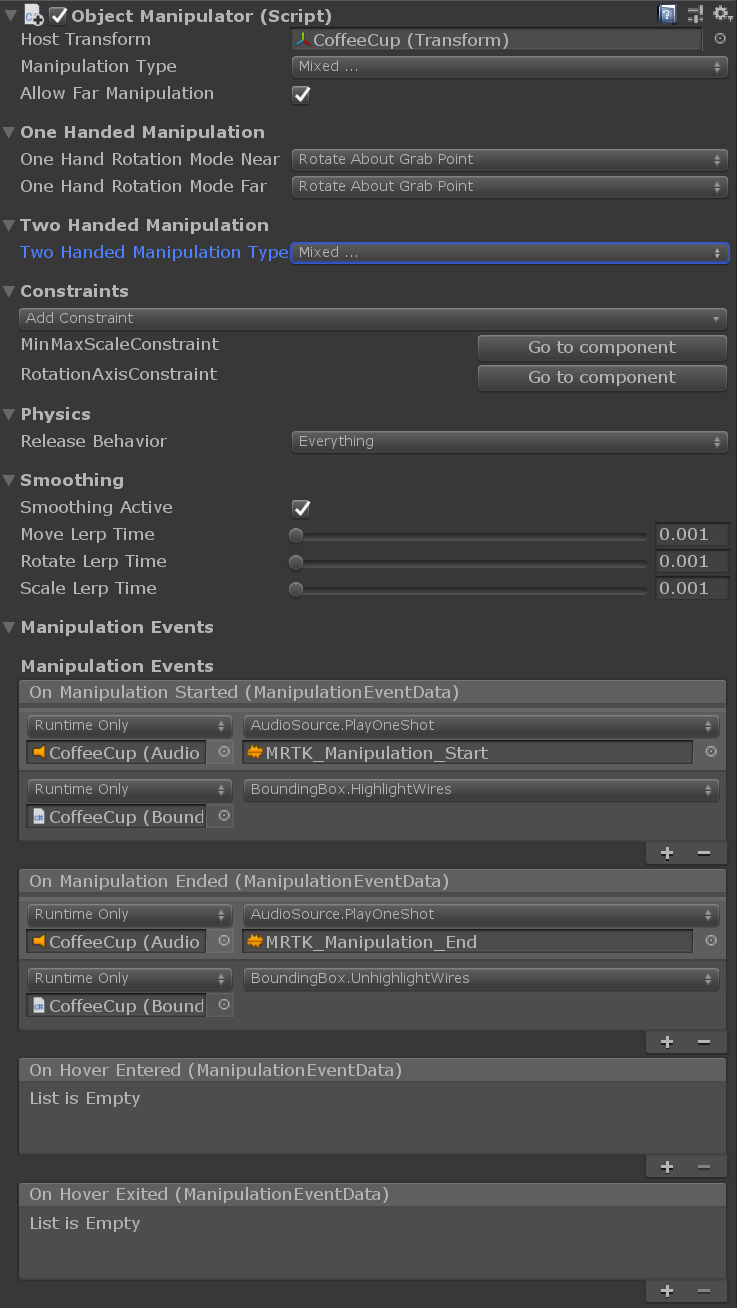This screenshot has width=737, height=1308.
Task: Go to component for MinMaxScaleConstraint
Action: [x=602, y=348]
